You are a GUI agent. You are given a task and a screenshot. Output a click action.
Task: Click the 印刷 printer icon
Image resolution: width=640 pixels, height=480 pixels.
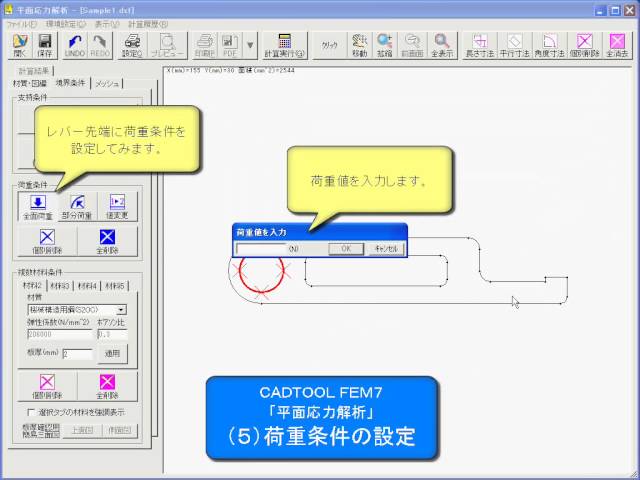pyautogui.click(x=205, y=46)
